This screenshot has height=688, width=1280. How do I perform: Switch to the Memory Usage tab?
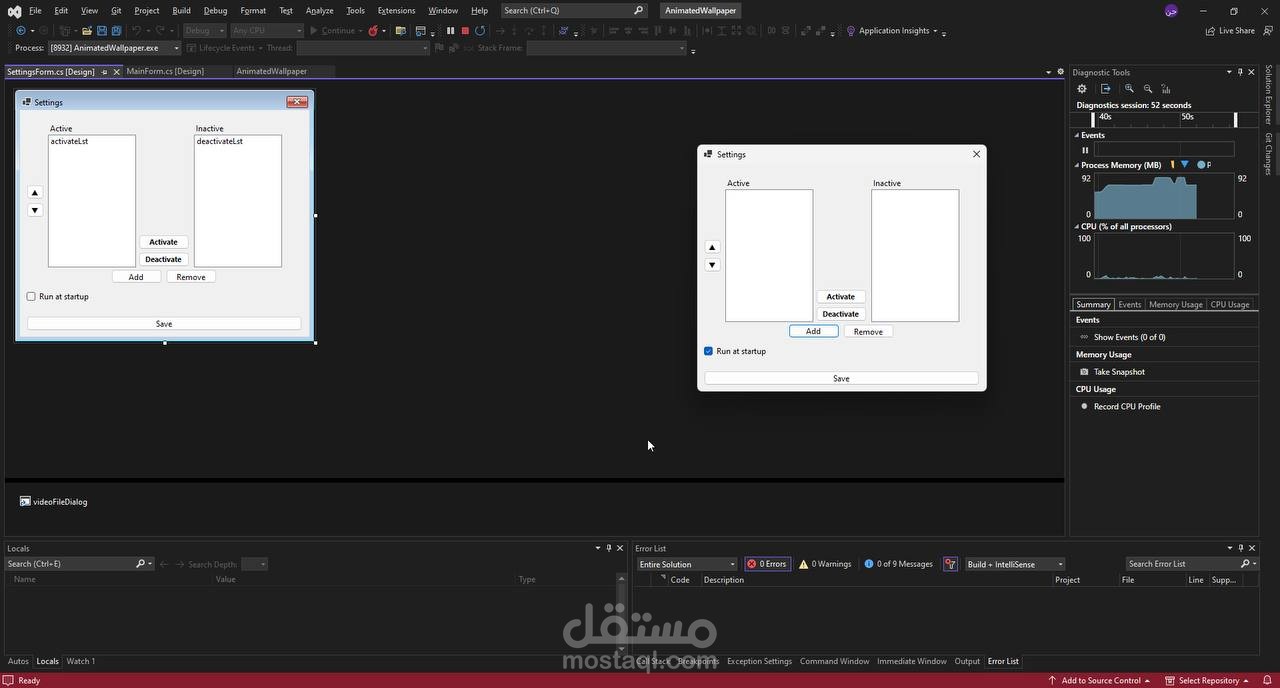tap(1175, 304)
